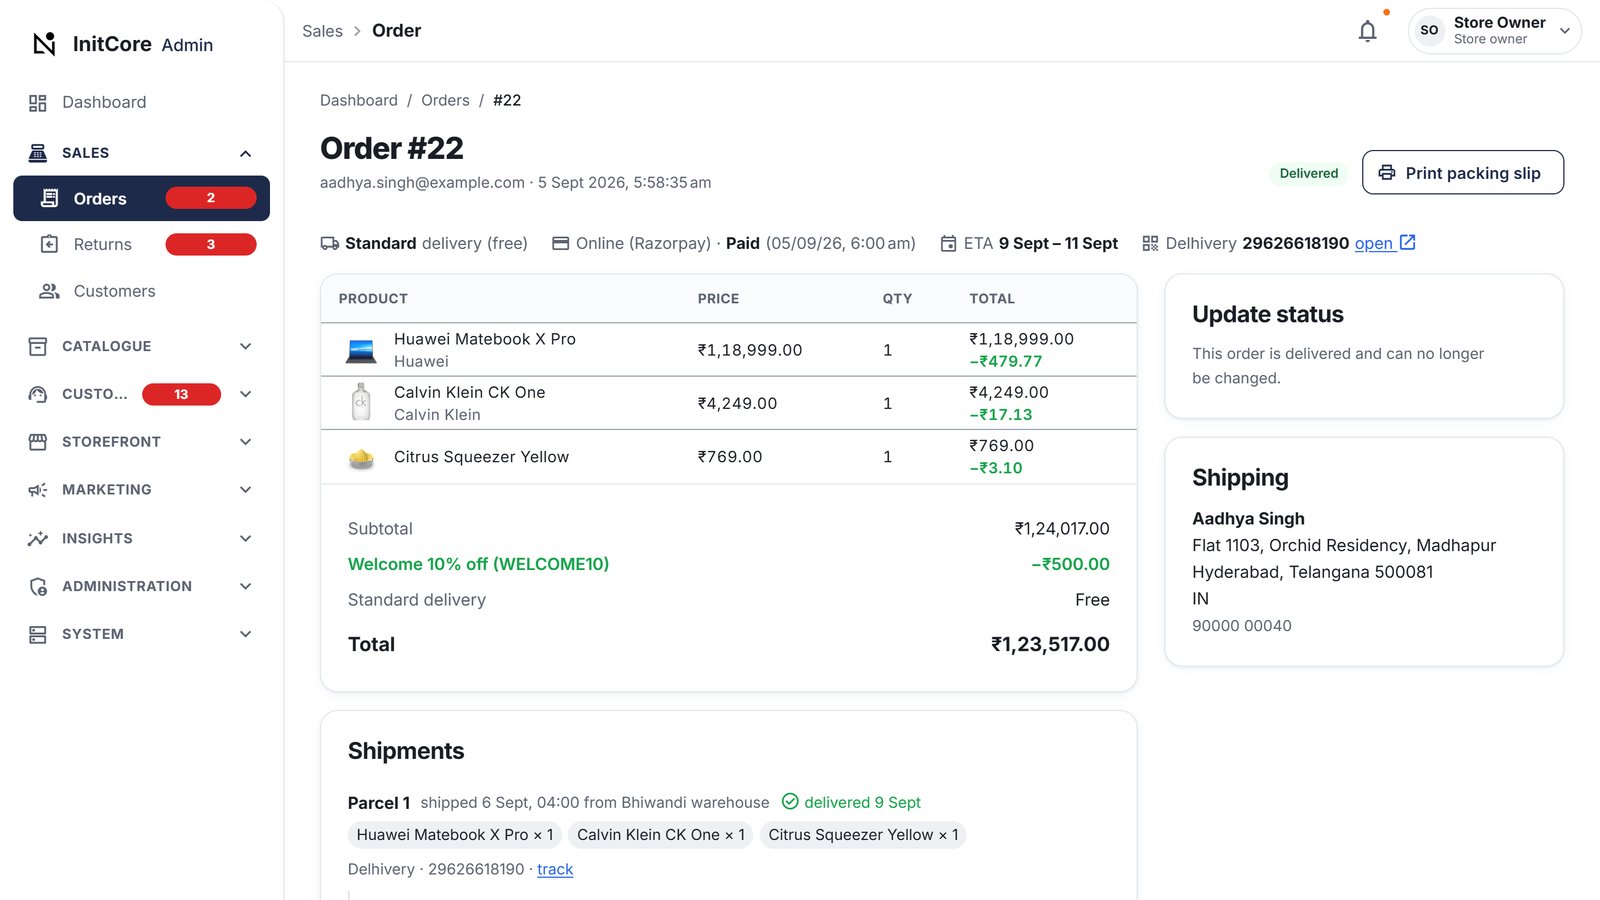
Task: Click the Marketing megaphone icon
Action: (x=38, y=490)
